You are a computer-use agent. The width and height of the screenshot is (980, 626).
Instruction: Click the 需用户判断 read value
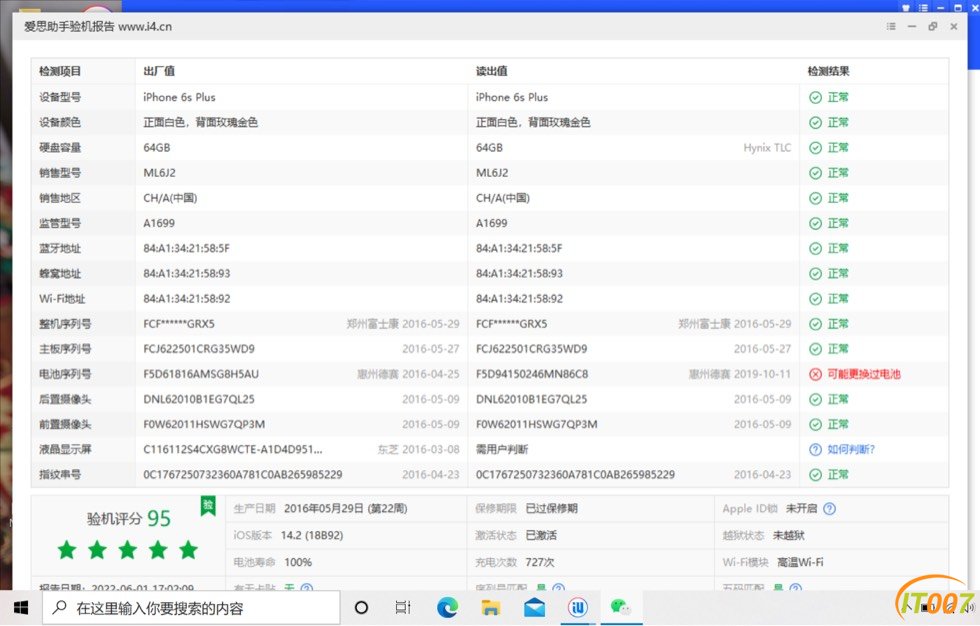[x=502, y=450]
